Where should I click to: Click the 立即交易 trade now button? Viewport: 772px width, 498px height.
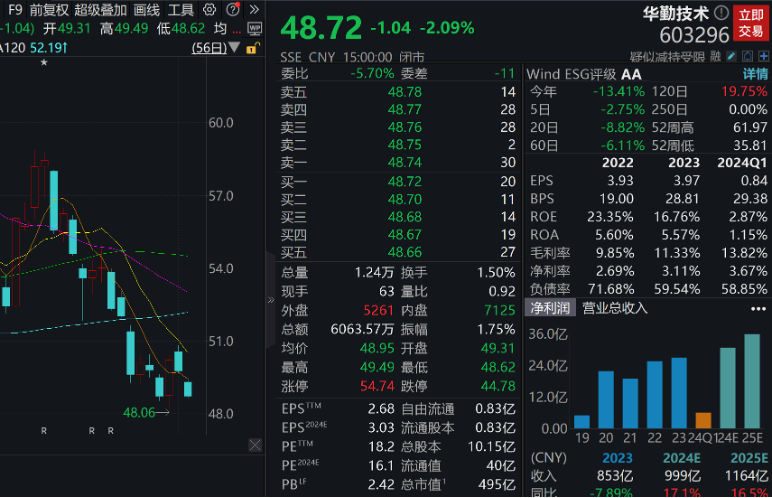(x=751, y=23)
